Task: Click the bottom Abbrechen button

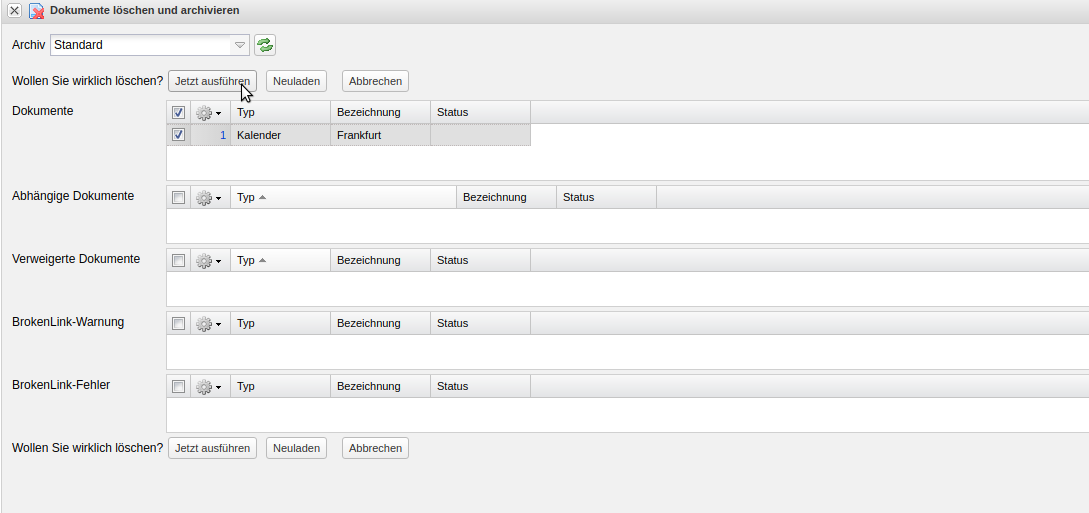Action: [375, 448]
